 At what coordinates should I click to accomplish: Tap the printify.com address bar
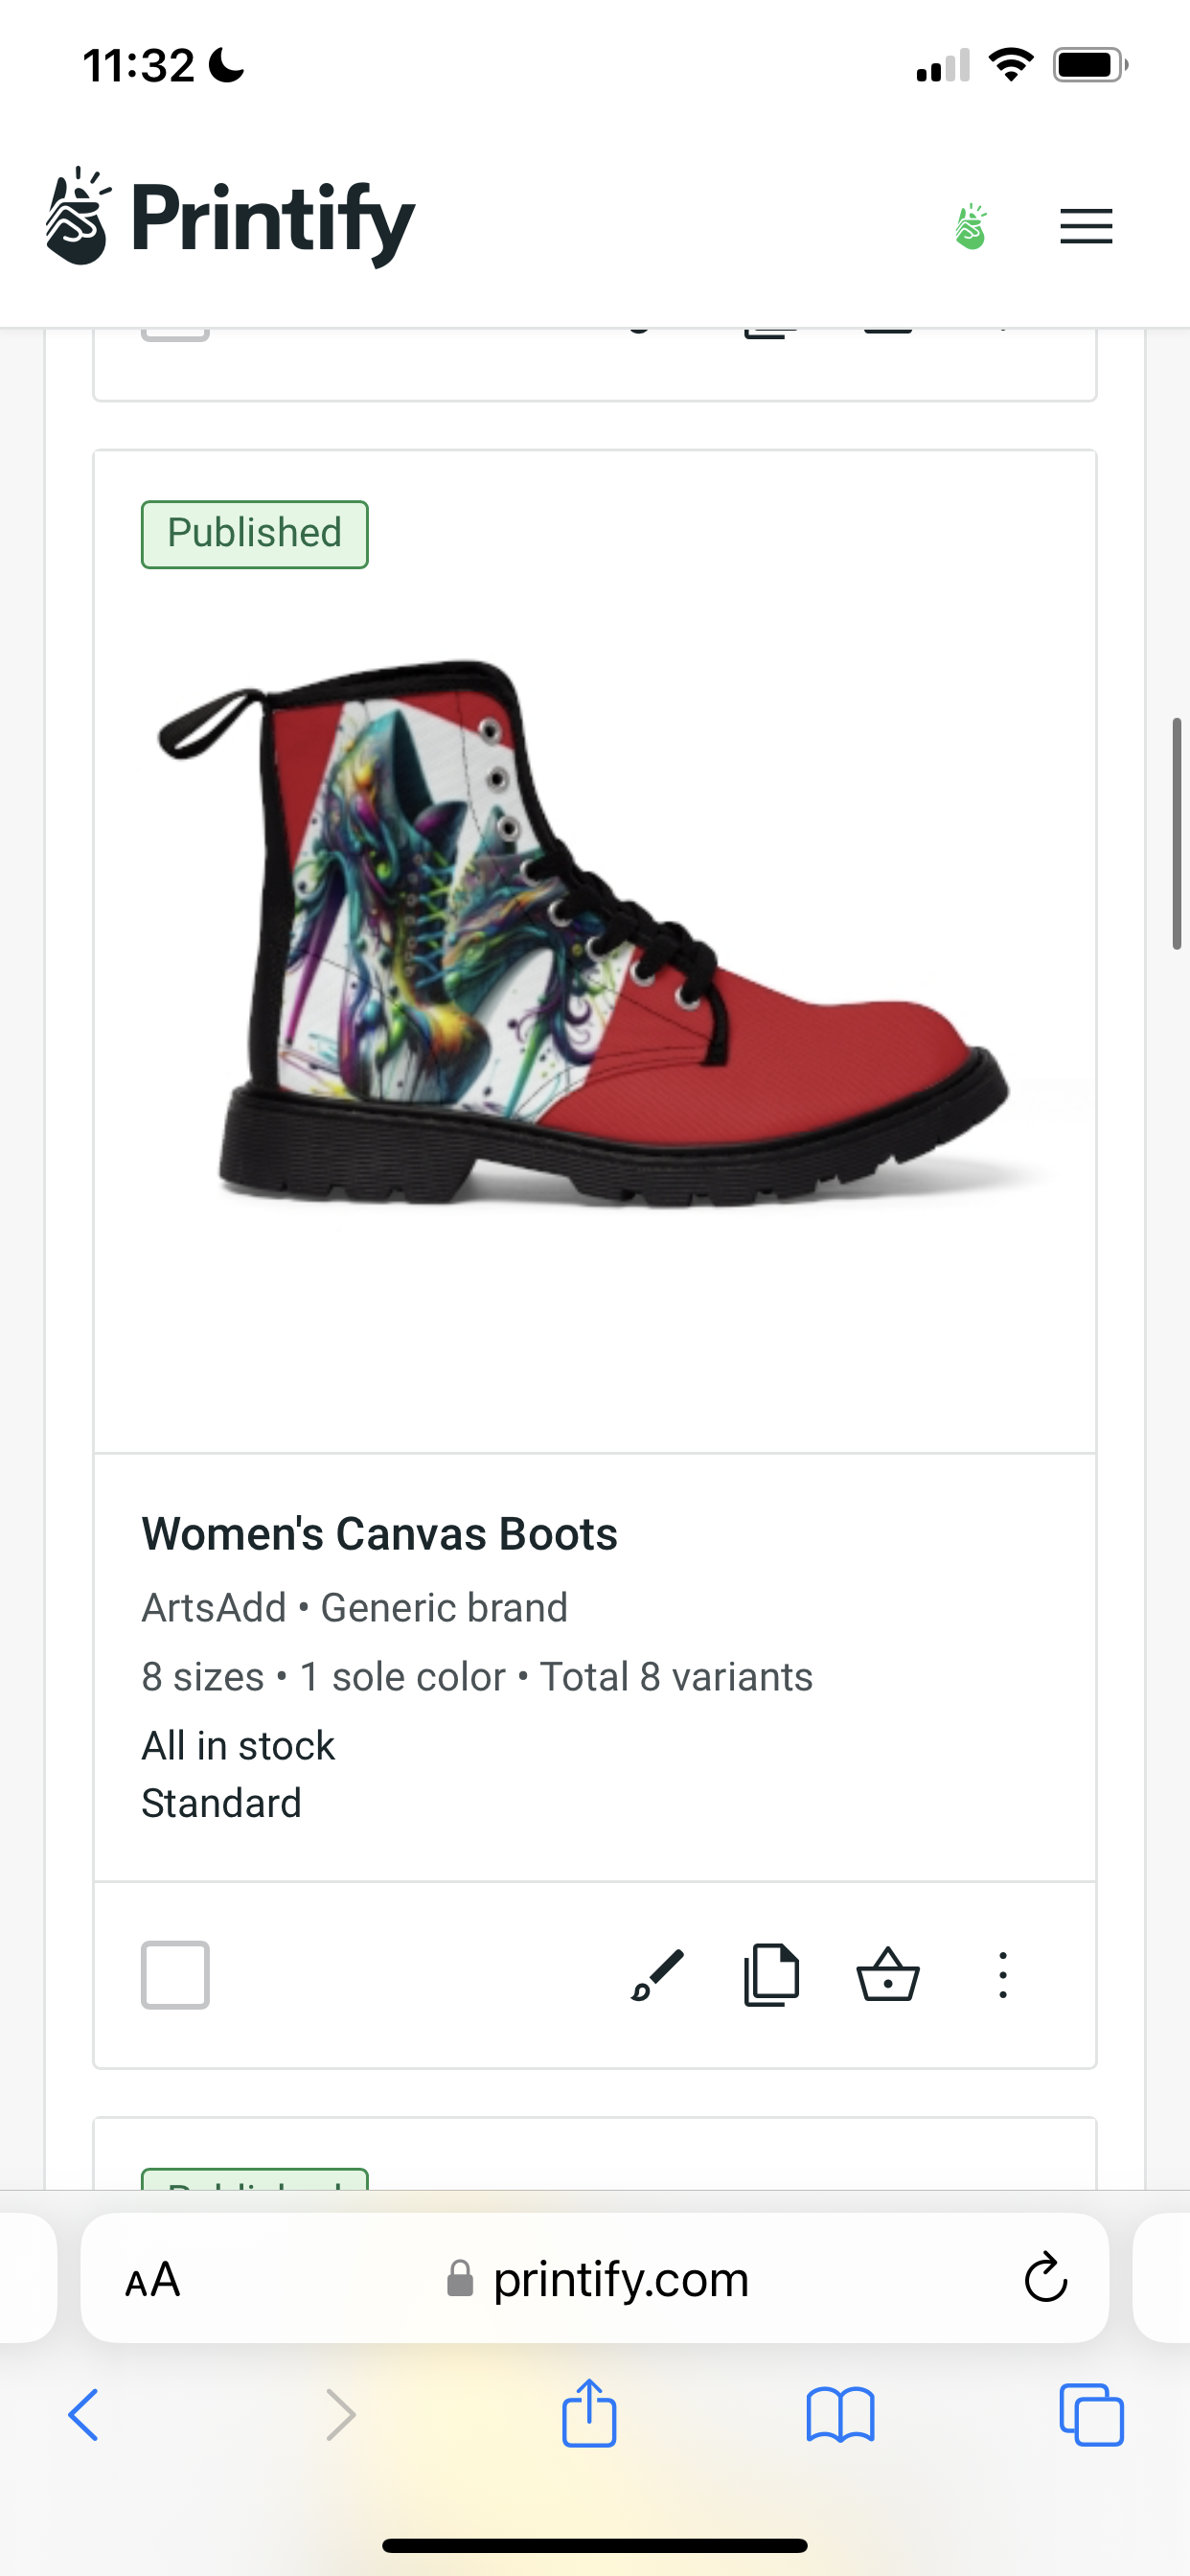595,2278
